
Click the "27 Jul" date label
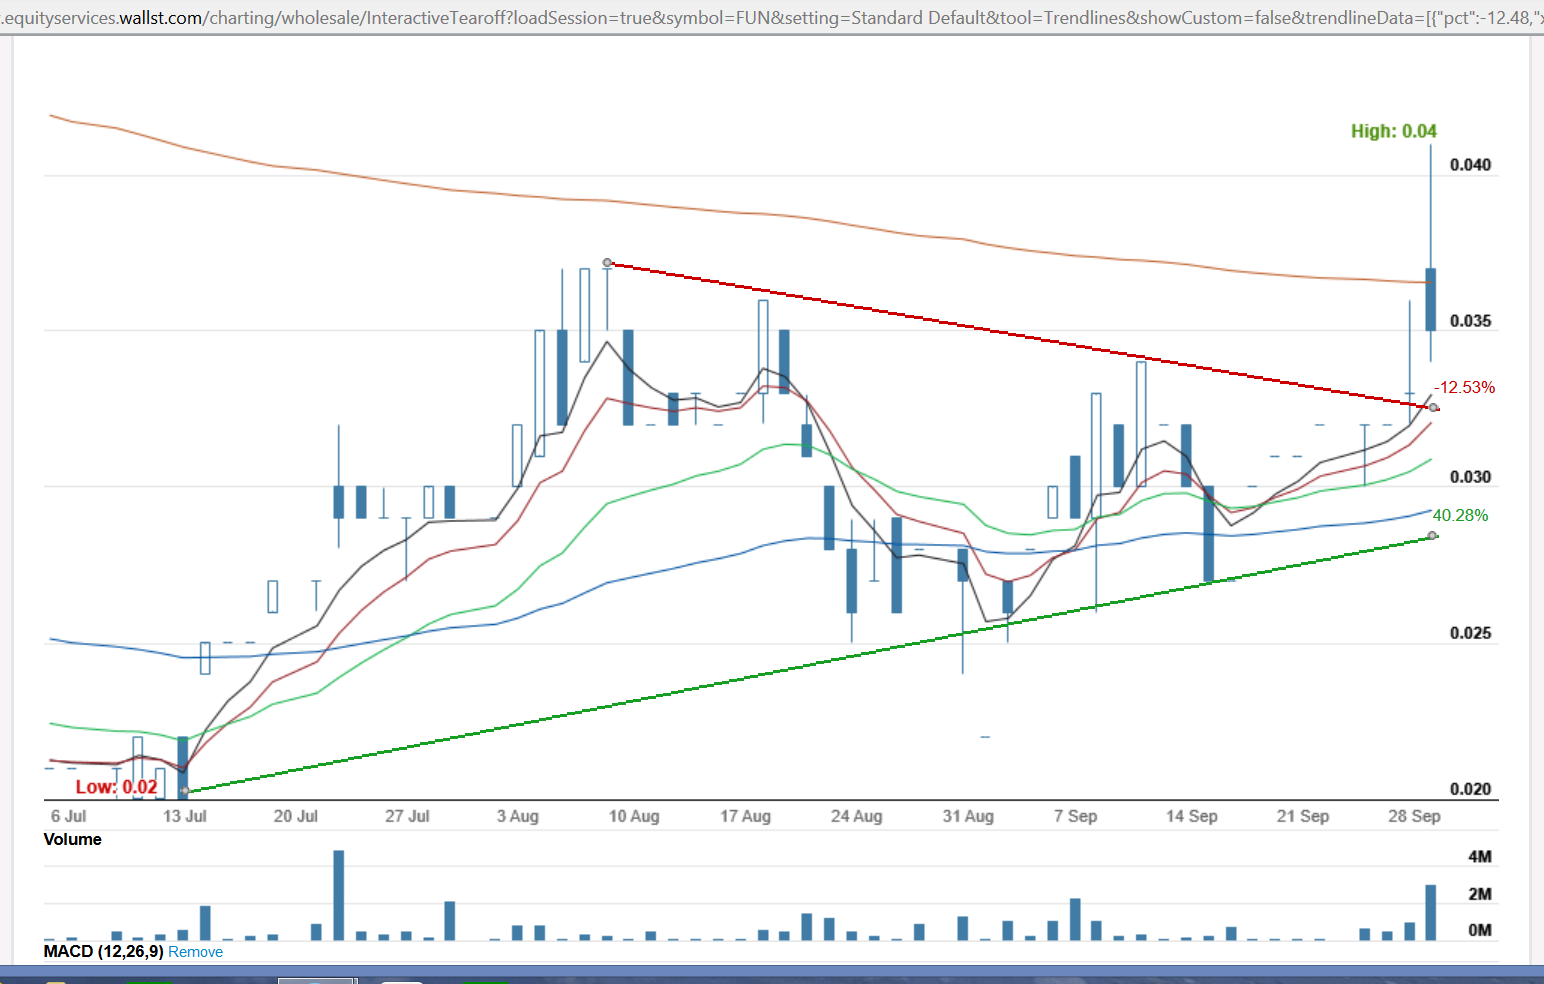407,816
